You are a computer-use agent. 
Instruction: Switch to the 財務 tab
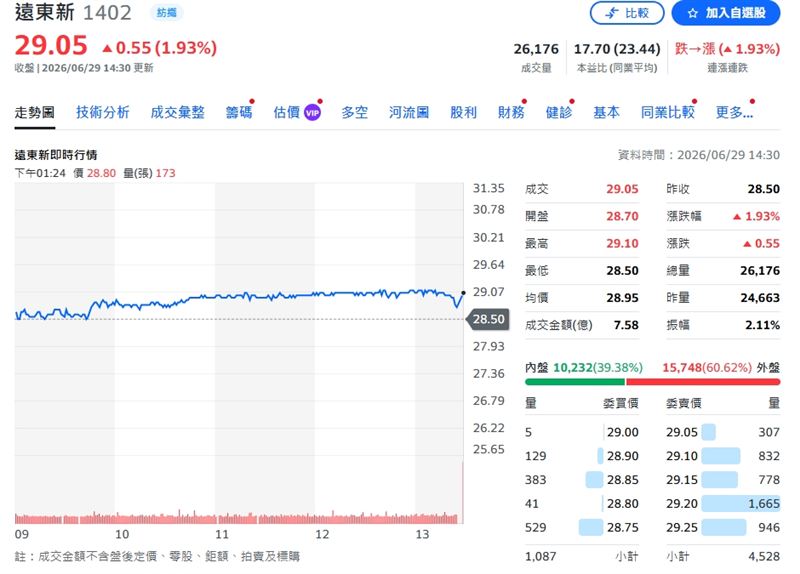coord(511,112)
